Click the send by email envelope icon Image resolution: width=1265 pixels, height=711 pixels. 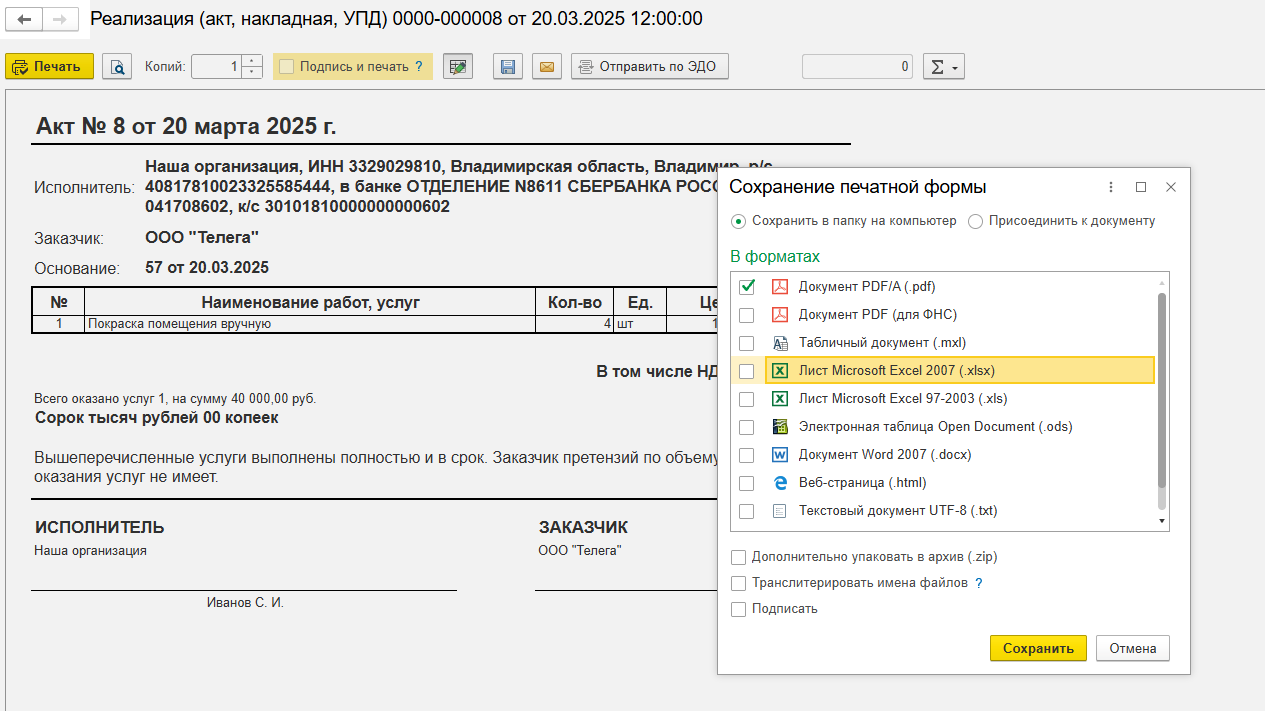click(546, 67)
